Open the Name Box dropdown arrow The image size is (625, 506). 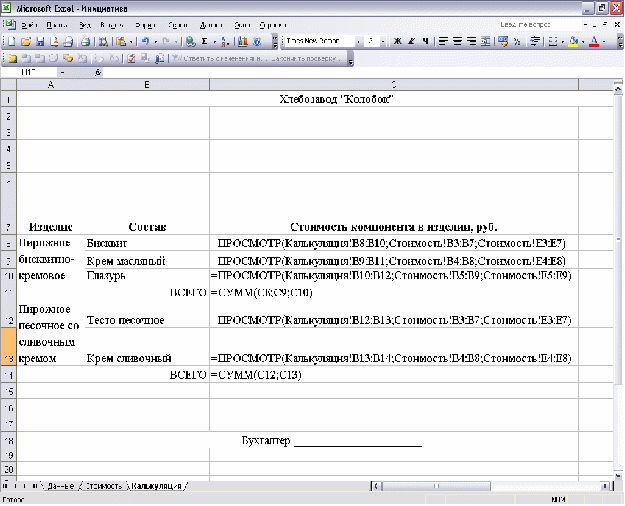pyautogui.click(x=62, y=73)
